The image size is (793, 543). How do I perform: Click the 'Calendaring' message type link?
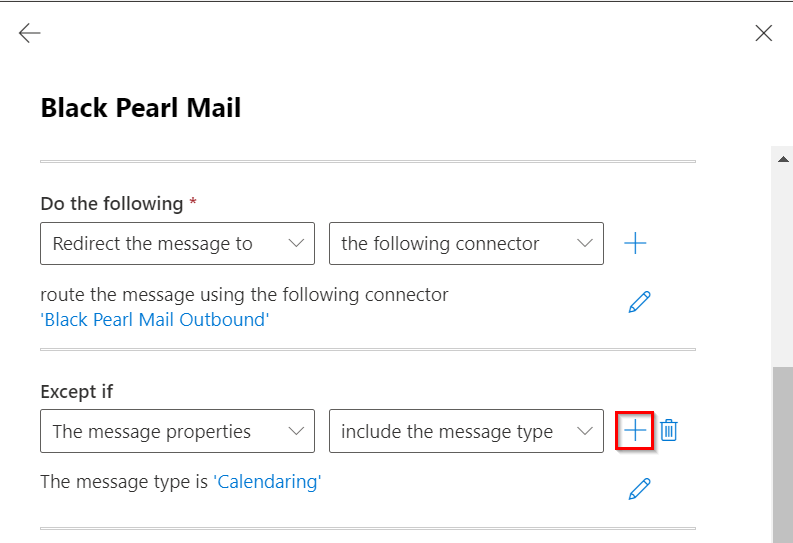pyautogui.click(x=267, y=482)
